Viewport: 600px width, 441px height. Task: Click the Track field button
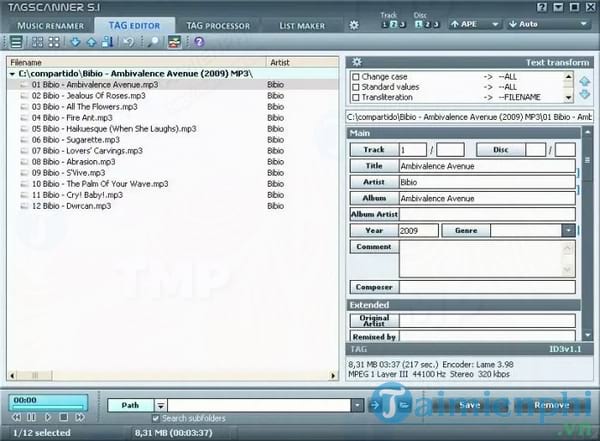point(374,150)
